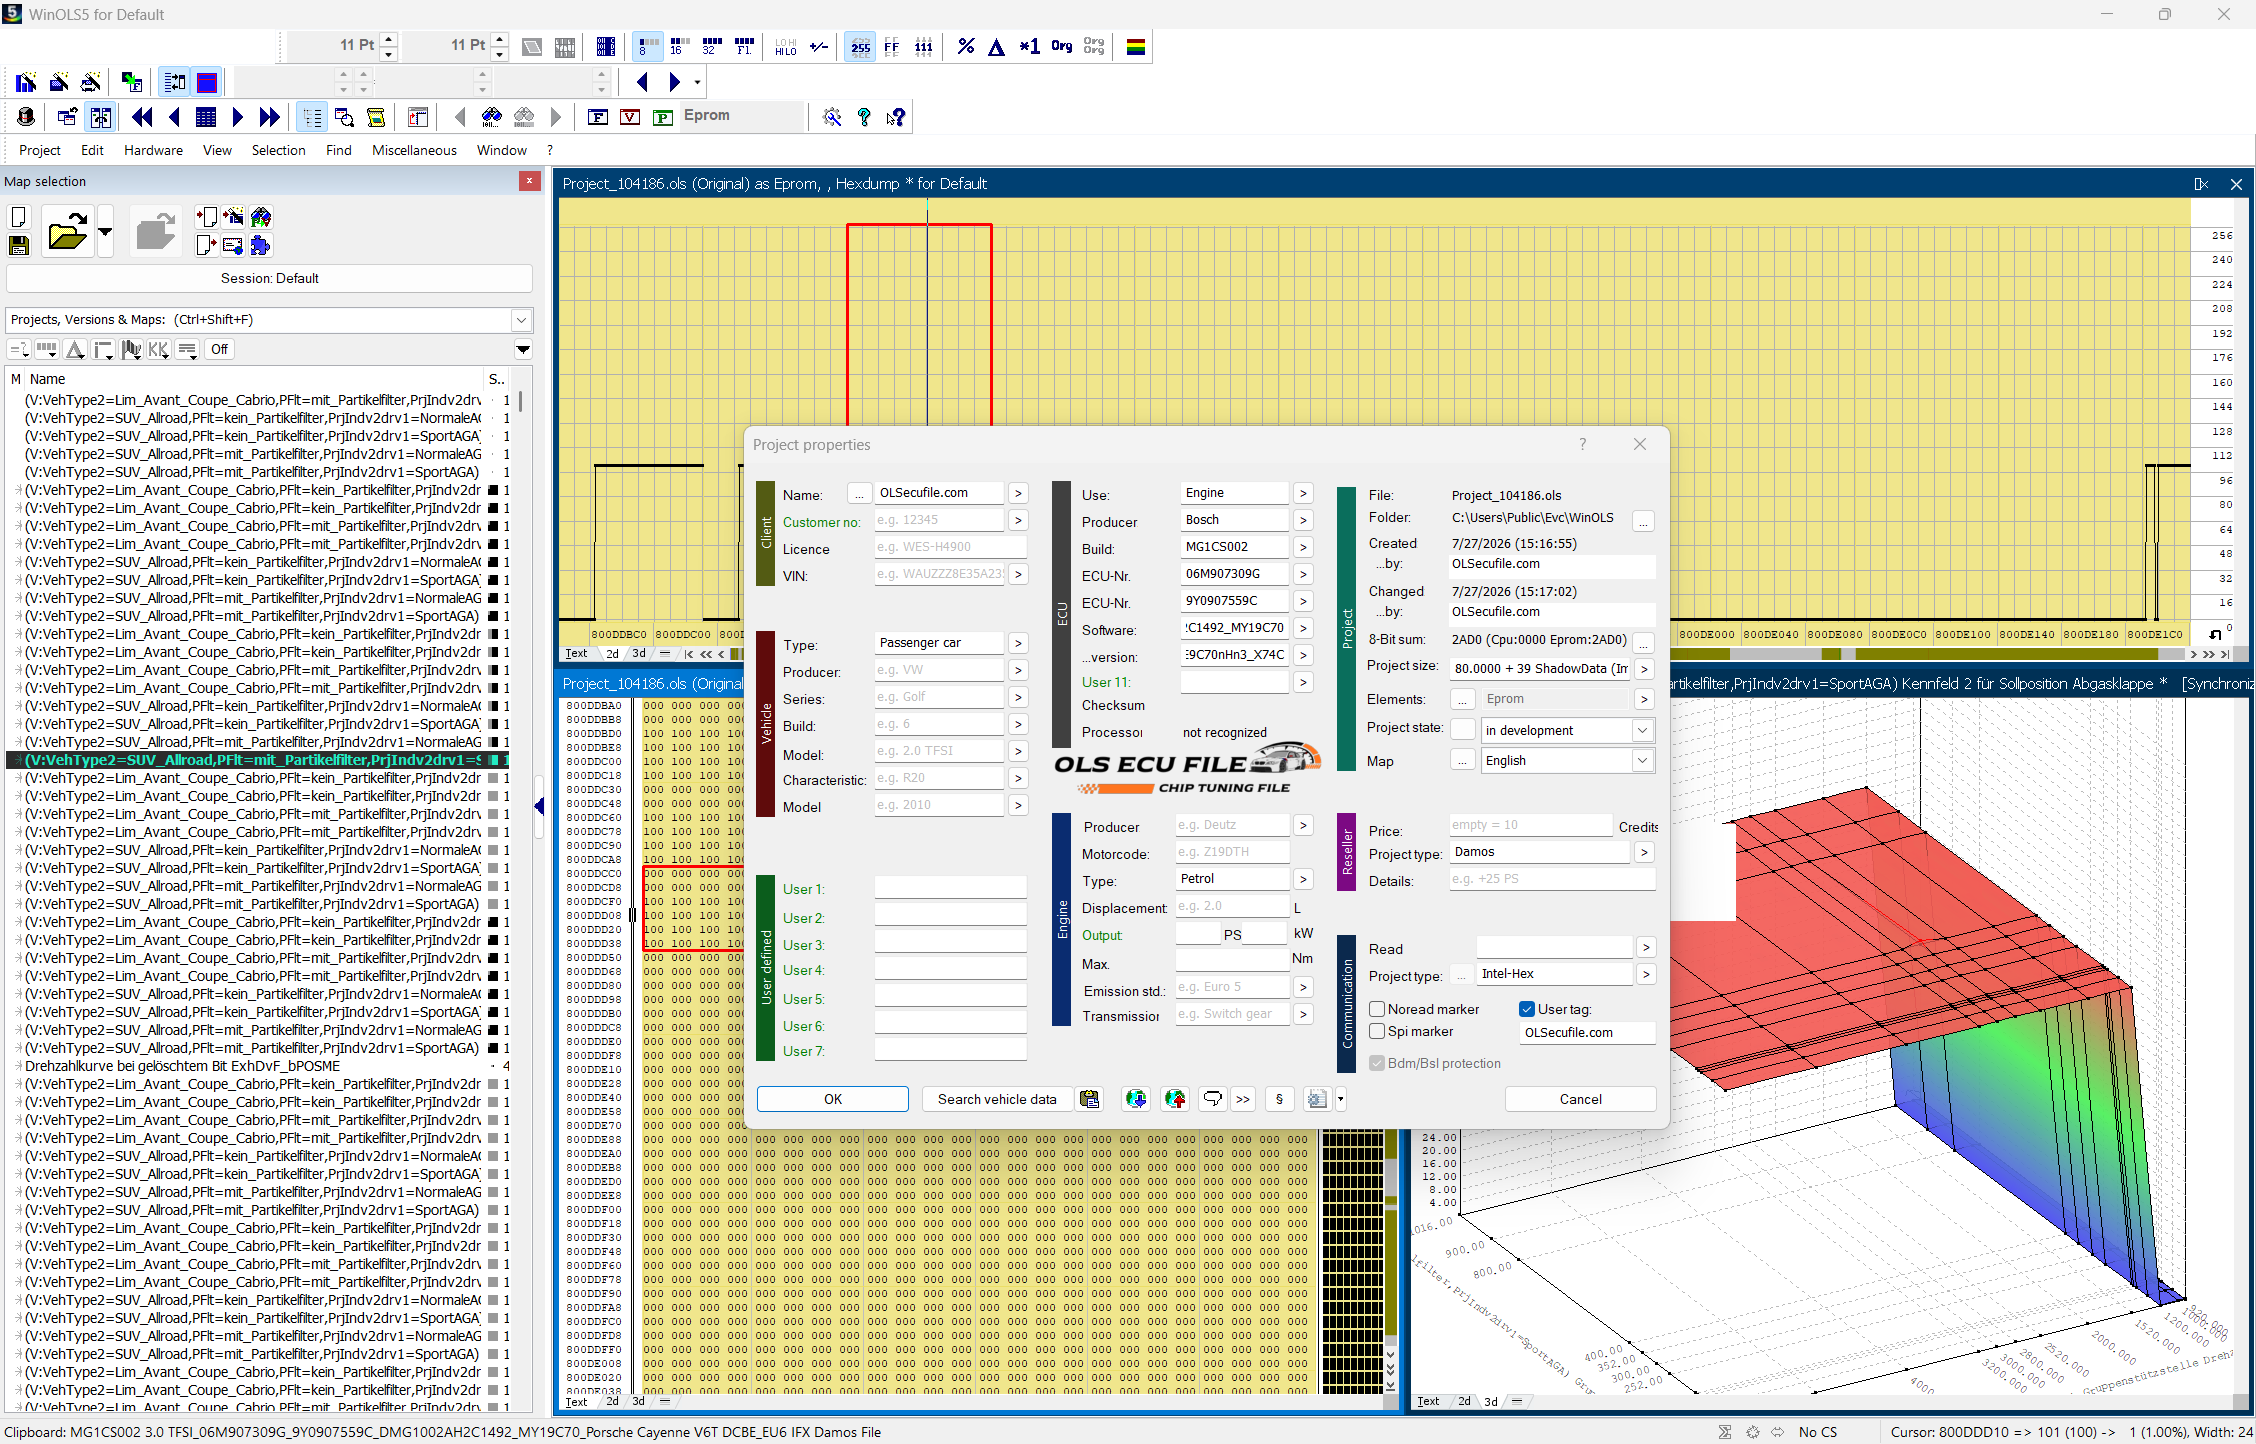Toggle the Noread marker checkbox
This screenshot has width=2256, height=1444.
pyautogui.click(x=1377, y=1009)
